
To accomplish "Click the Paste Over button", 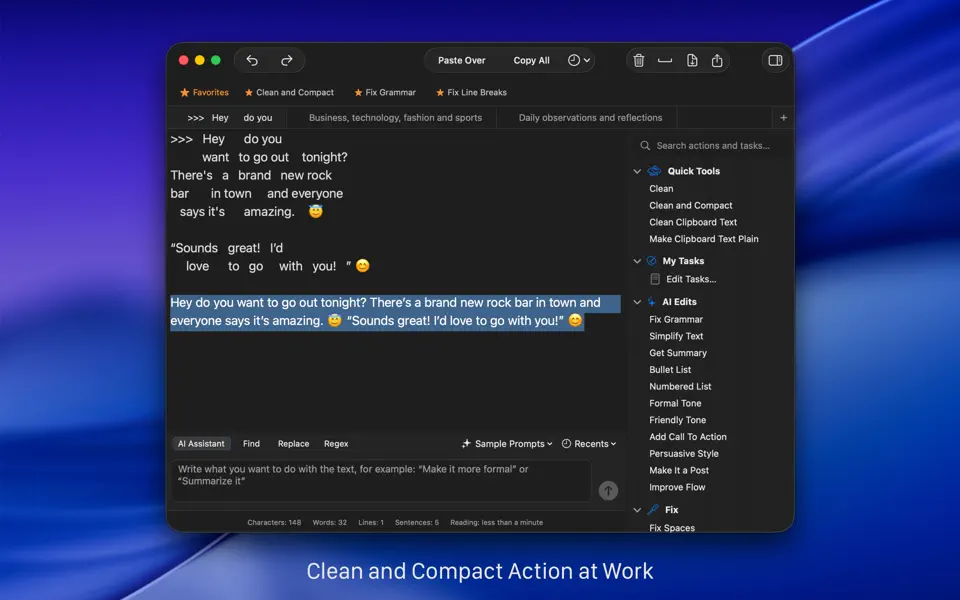I will (x=461, y=60).
